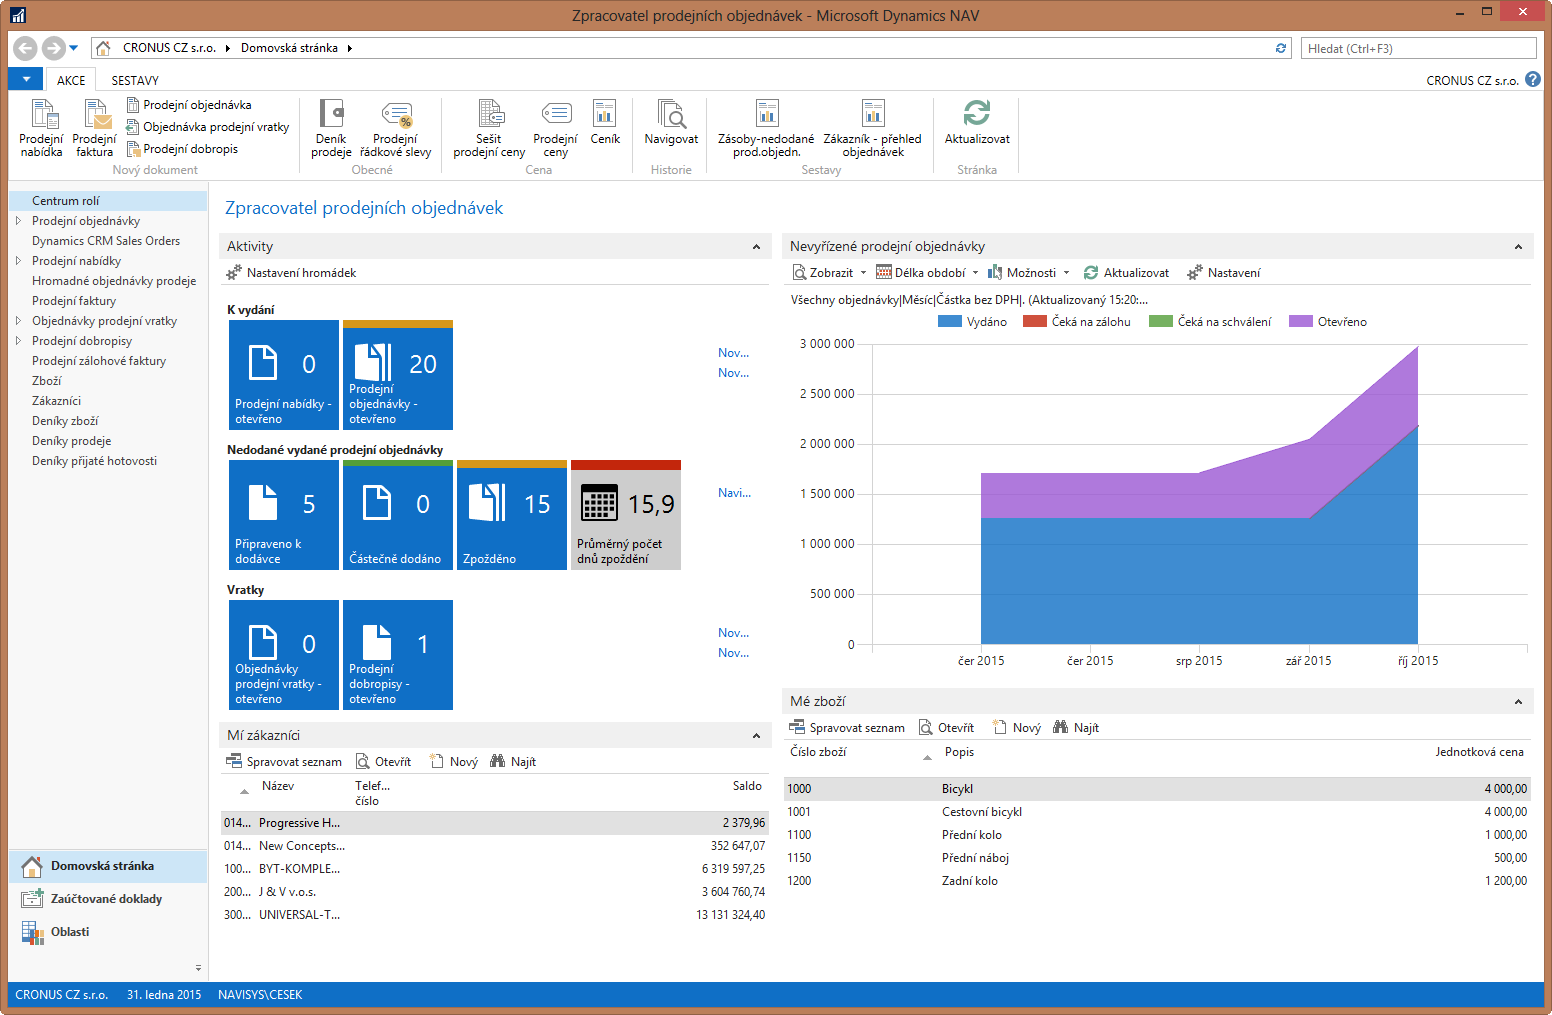This screenshot has height=1015, width=1552.
Task: Open Připraveno k dodávce tile
Action: [x=284, y=515]
